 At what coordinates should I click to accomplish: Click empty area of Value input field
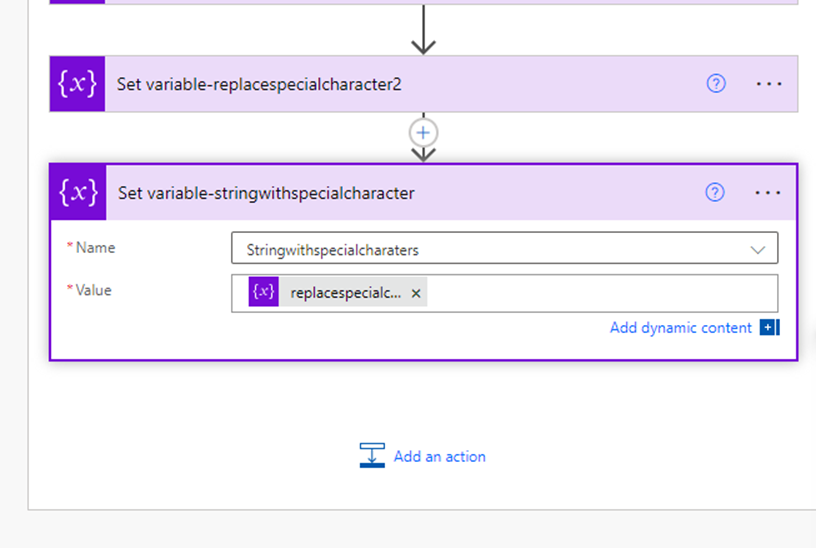click(600, 293)
